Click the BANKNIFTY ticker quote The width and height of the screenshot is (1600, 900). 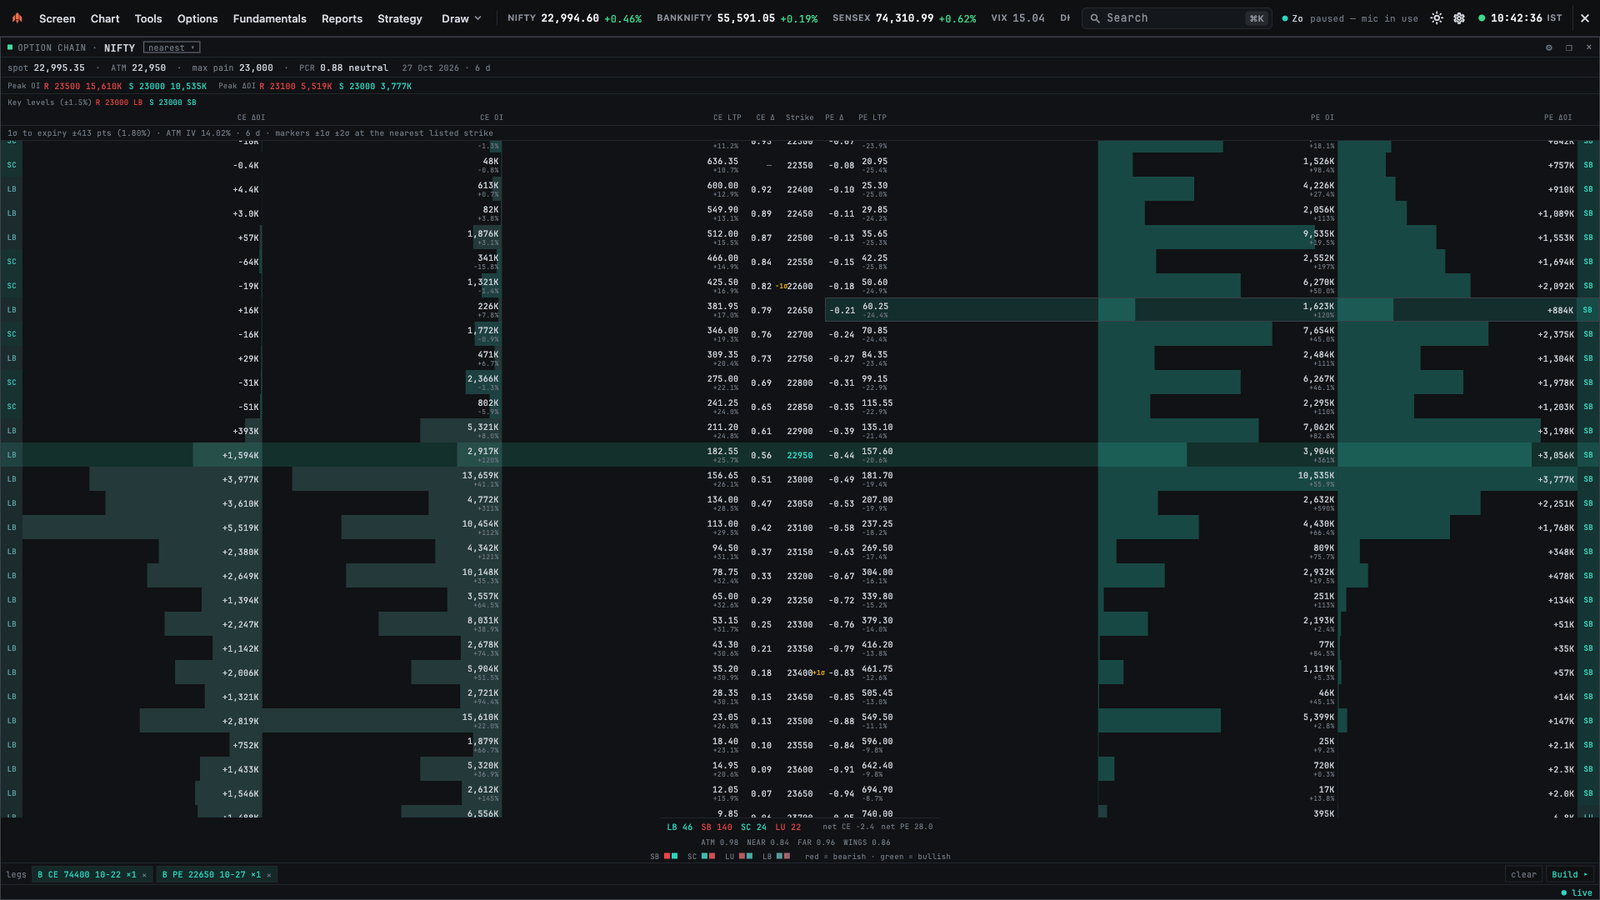pos(737,18)
